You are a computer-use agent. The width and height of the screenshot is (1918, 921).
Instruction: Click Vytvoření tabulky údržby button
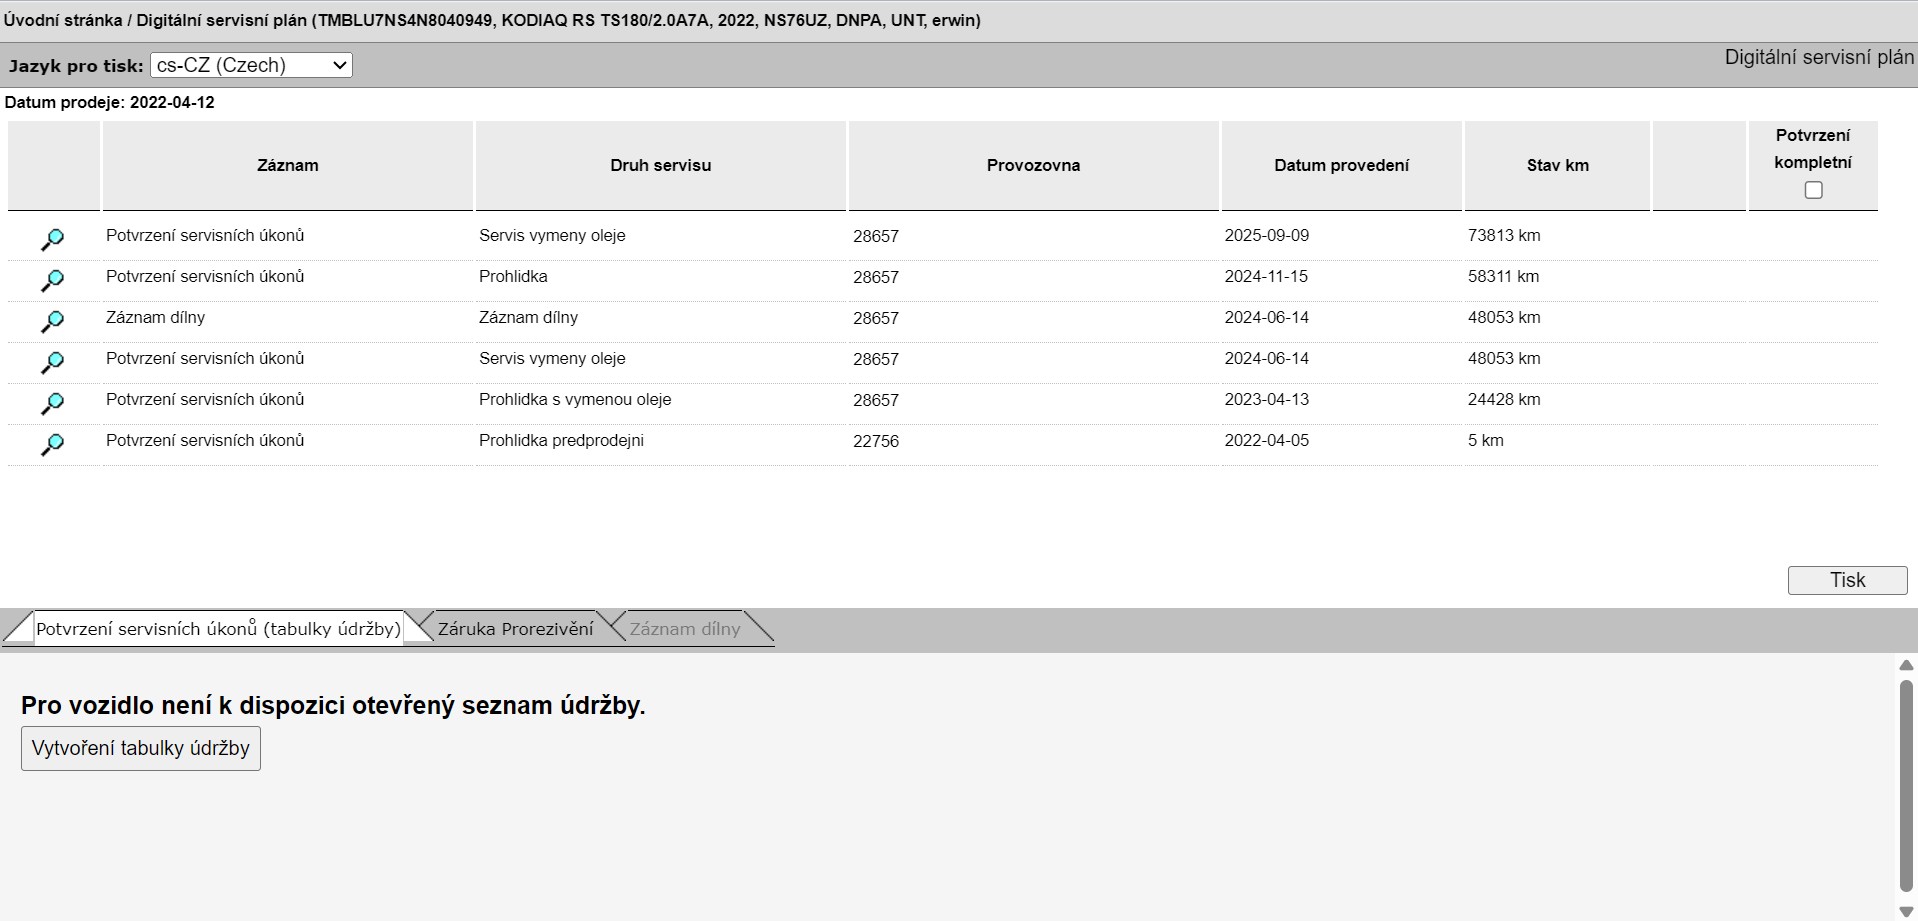tap(141, 748)
